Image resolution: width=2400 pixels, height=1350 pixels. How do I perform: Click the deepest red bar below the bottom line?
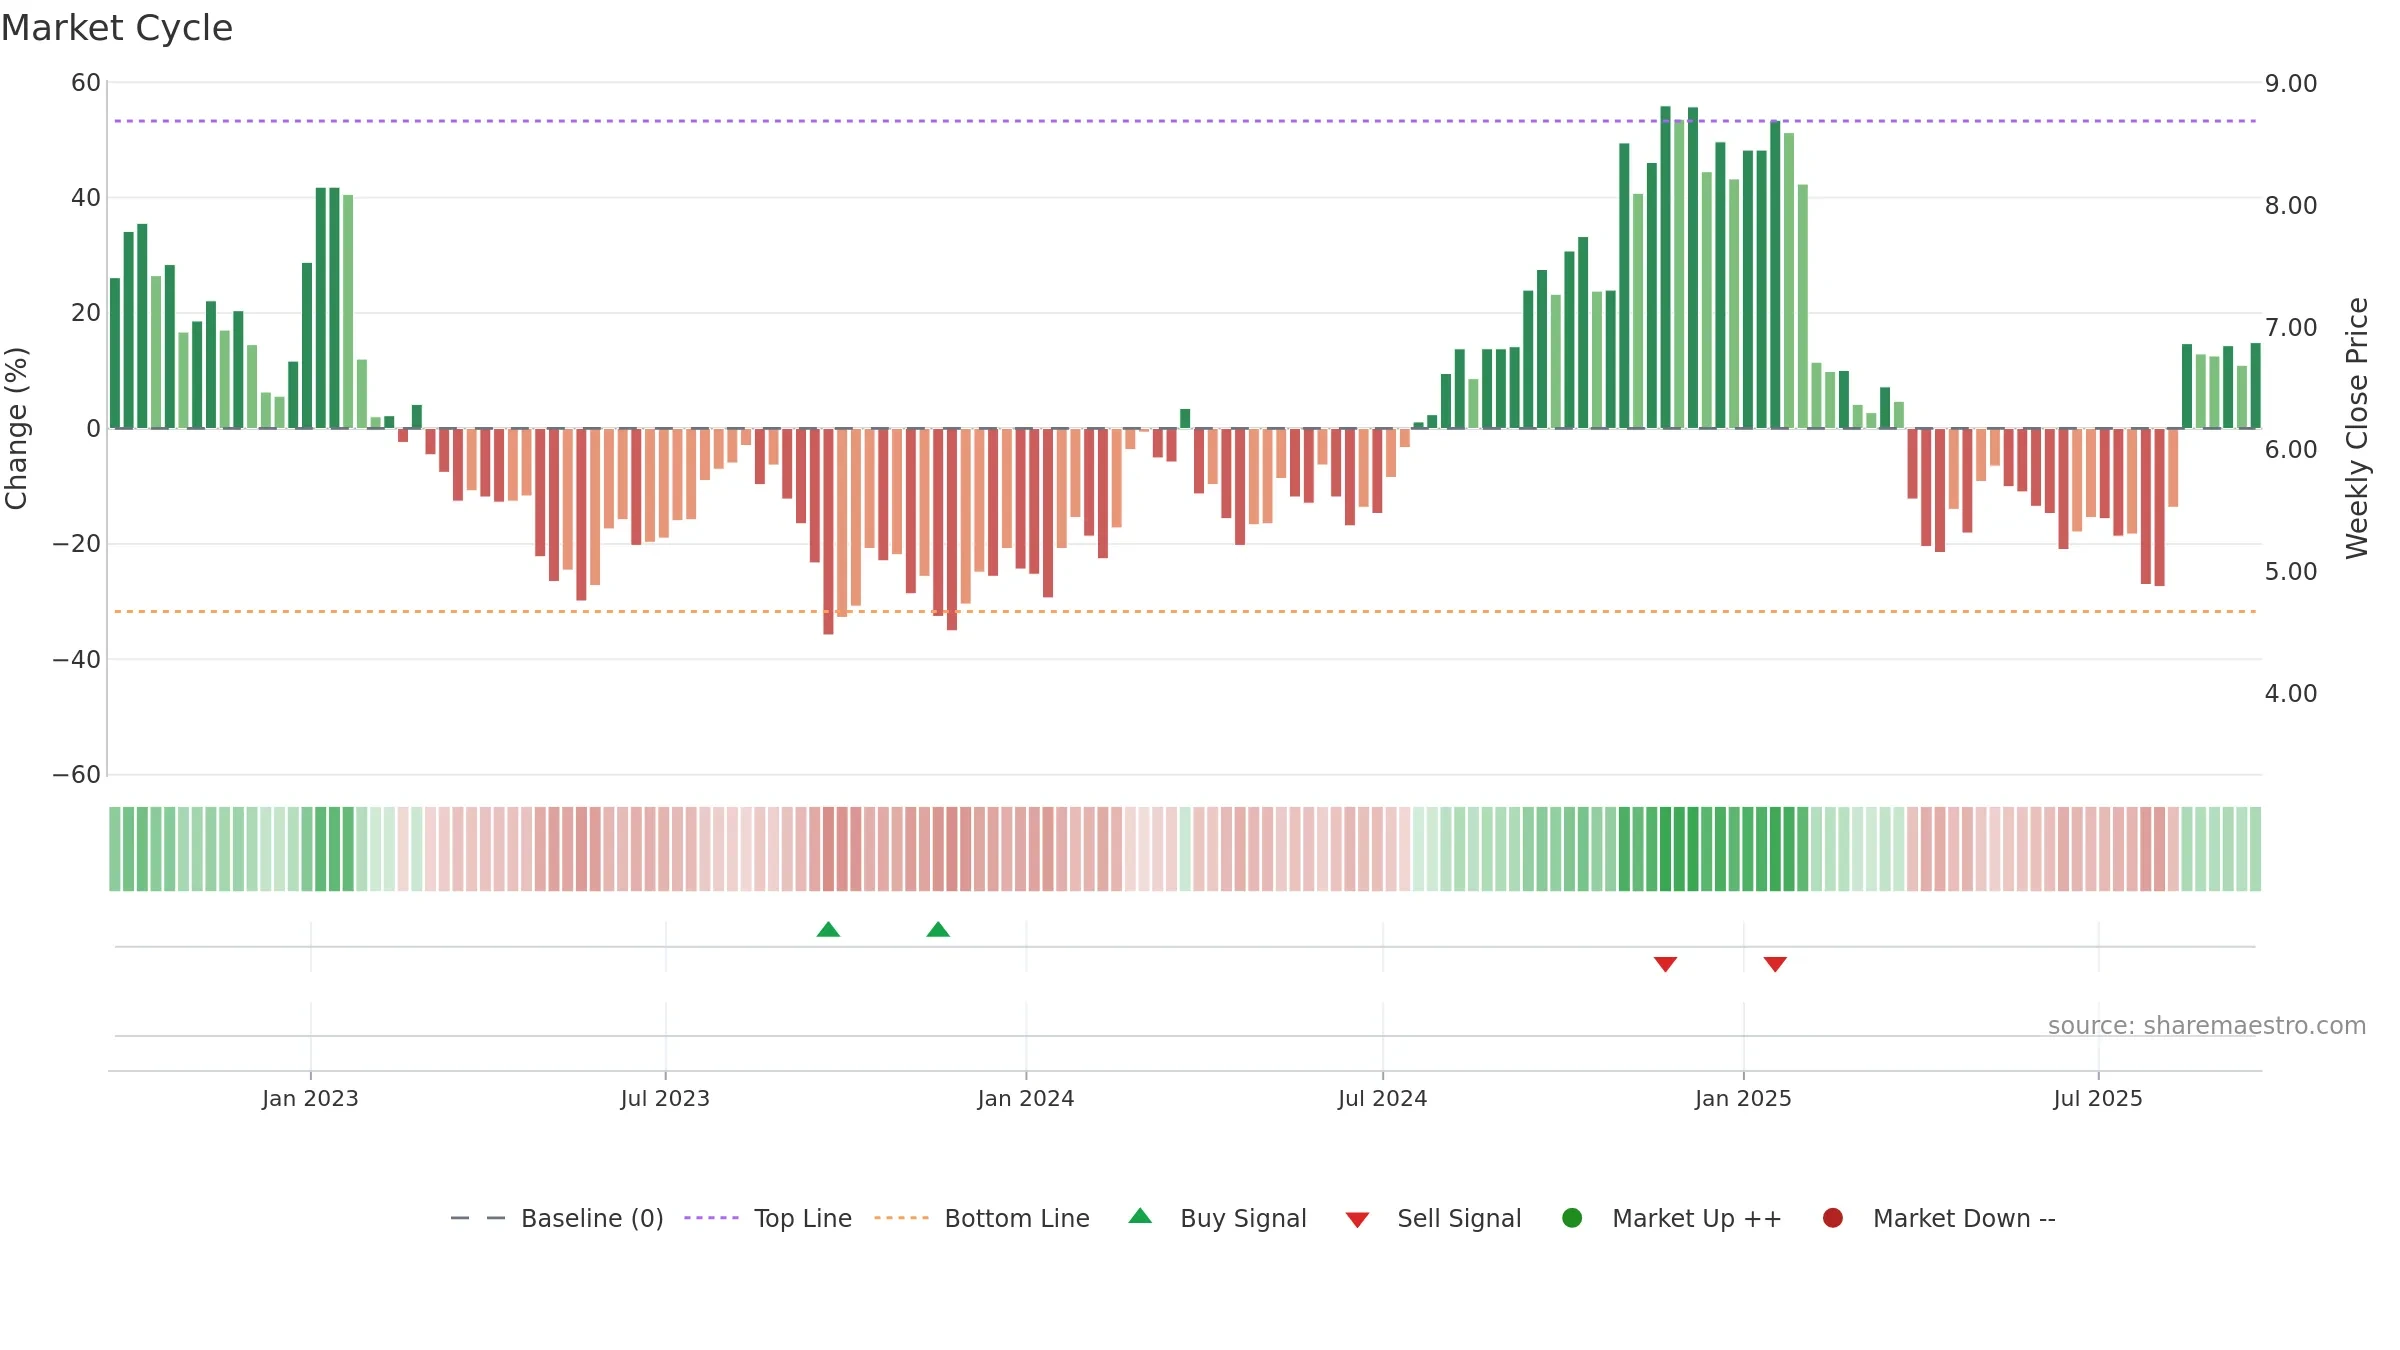828,531
